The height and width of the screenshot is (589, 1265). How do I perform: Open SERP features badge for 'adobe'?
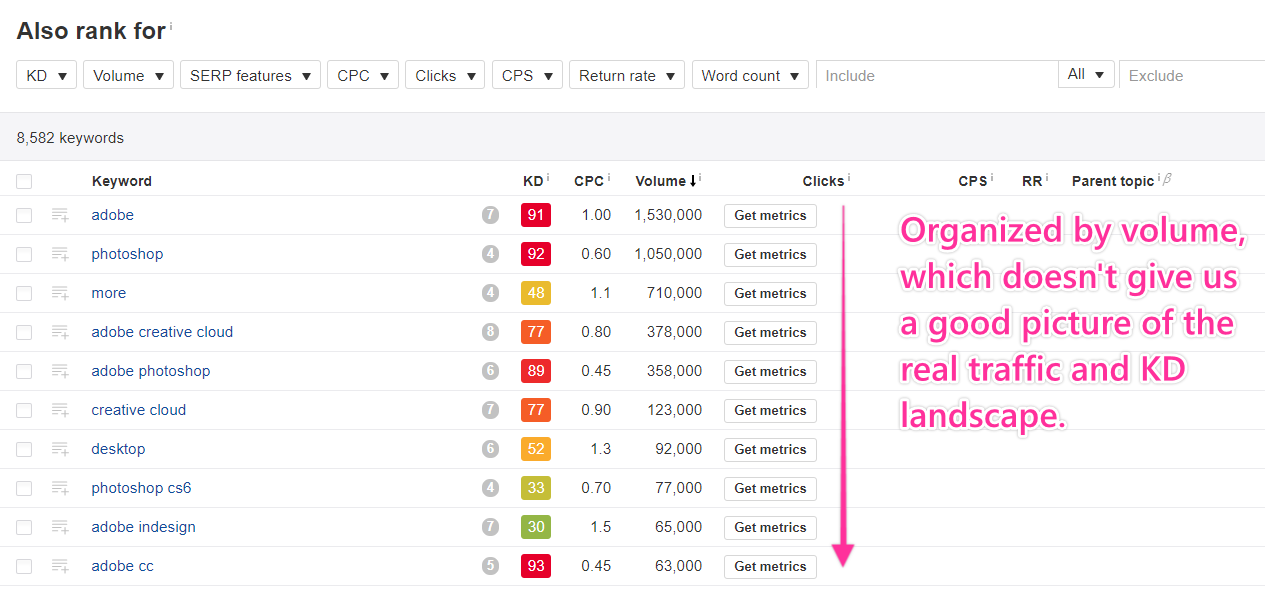[490, 215]
